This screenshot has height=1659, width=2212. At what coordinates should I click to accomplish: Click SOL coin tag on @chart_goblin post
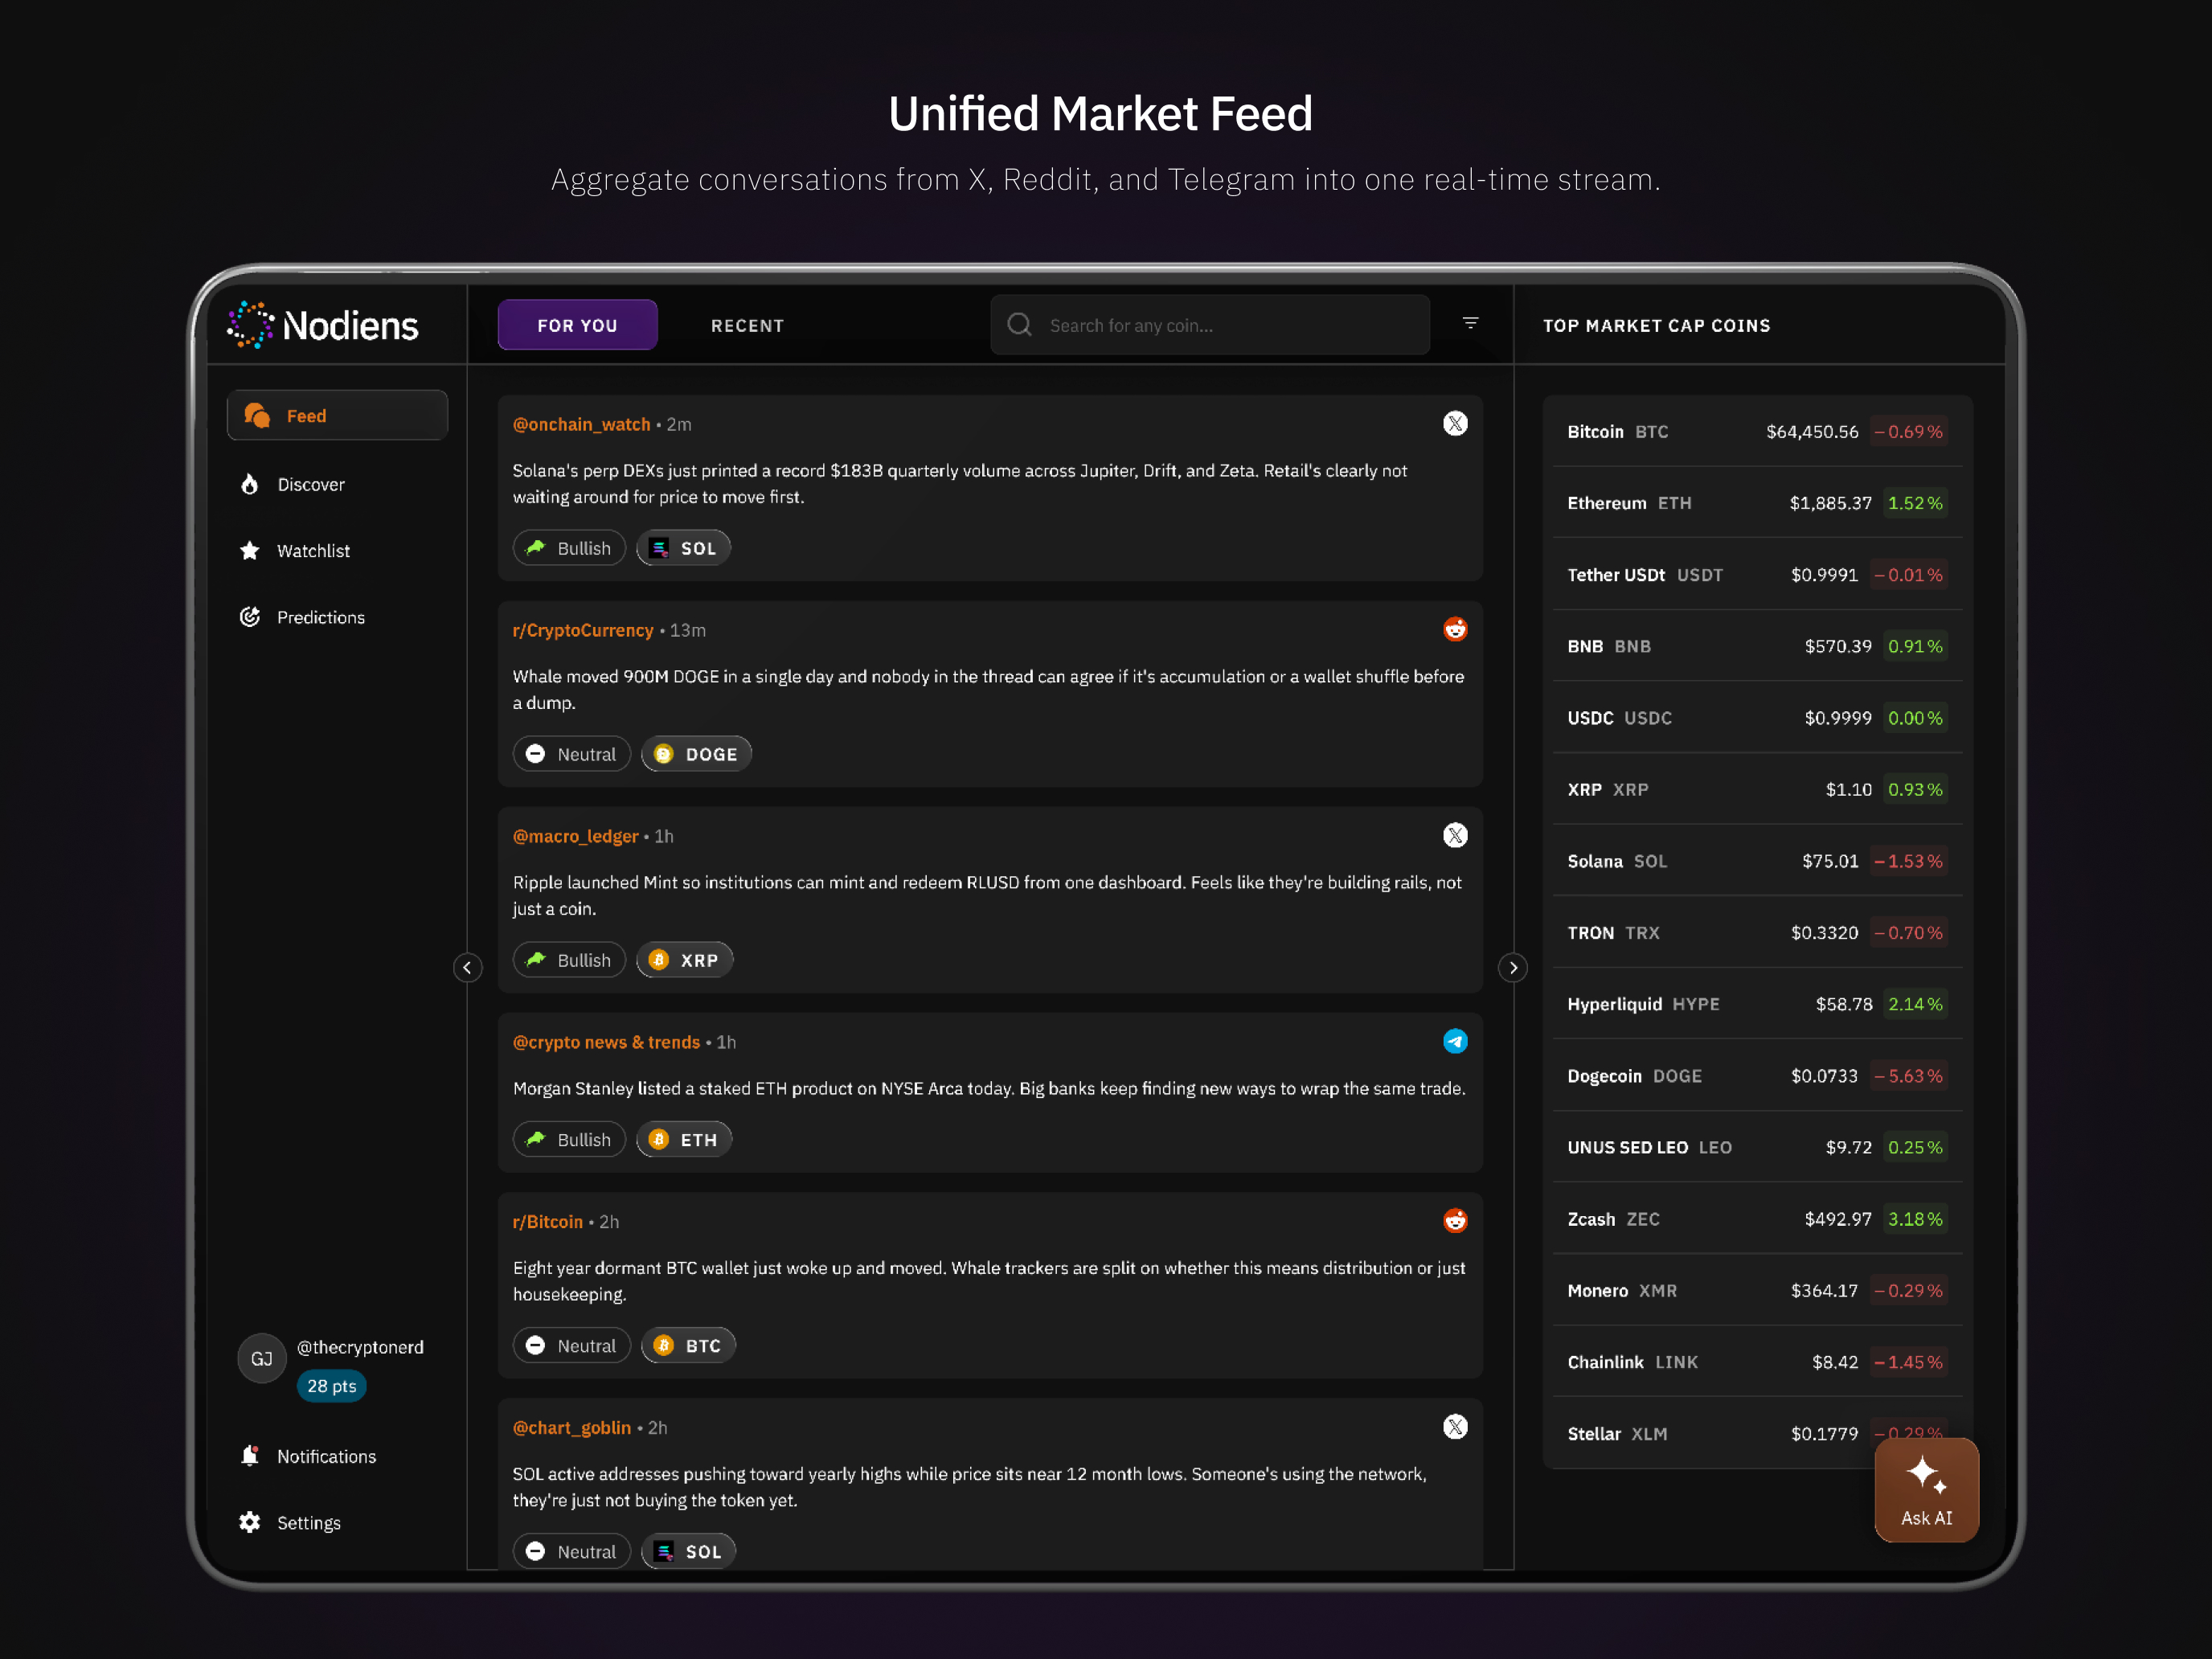688,1551
